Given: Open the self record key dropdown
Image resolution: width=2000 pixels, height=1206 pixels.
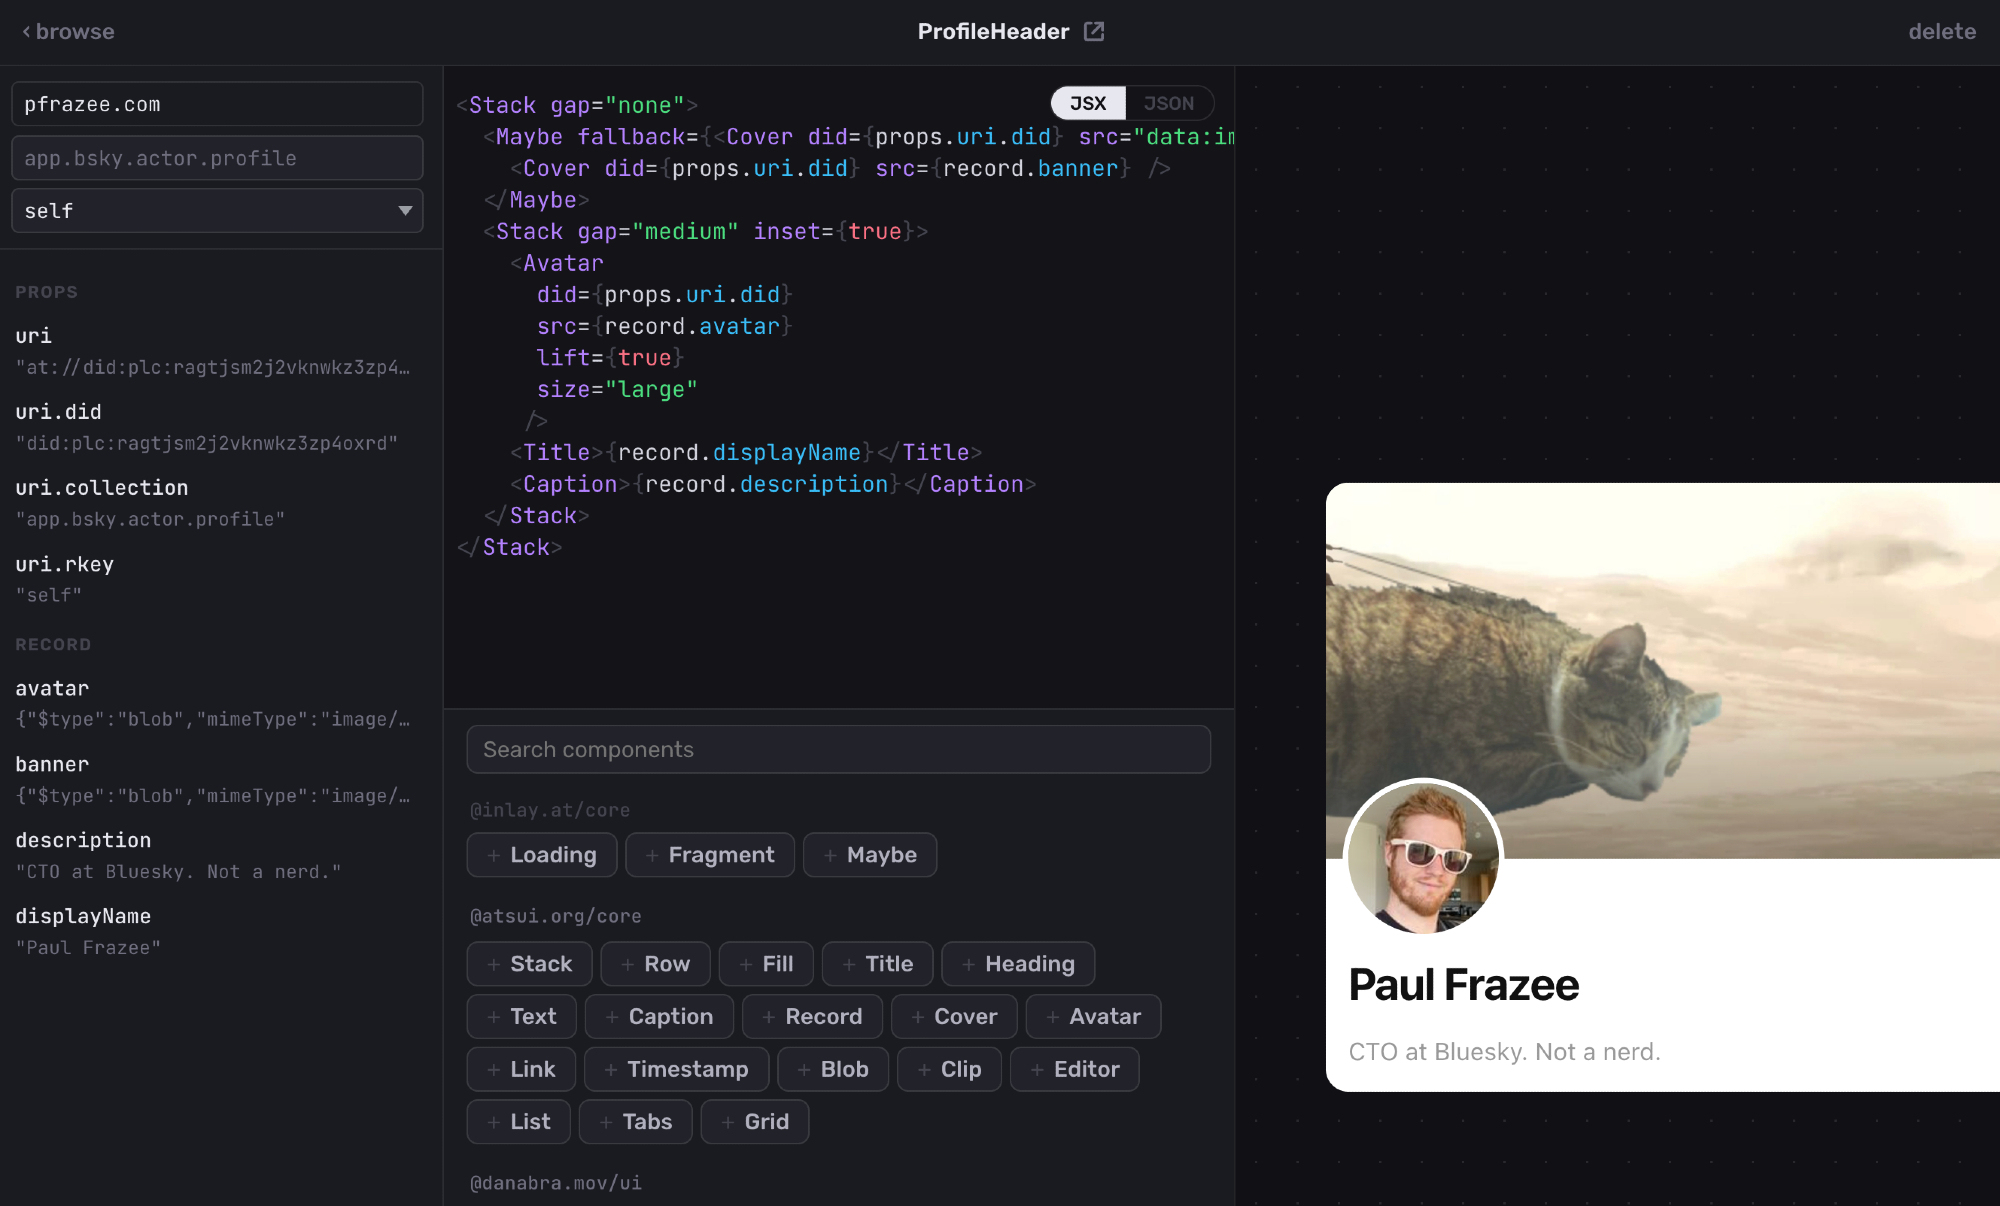Looking at the screenshot, I should tap(200, 211).
